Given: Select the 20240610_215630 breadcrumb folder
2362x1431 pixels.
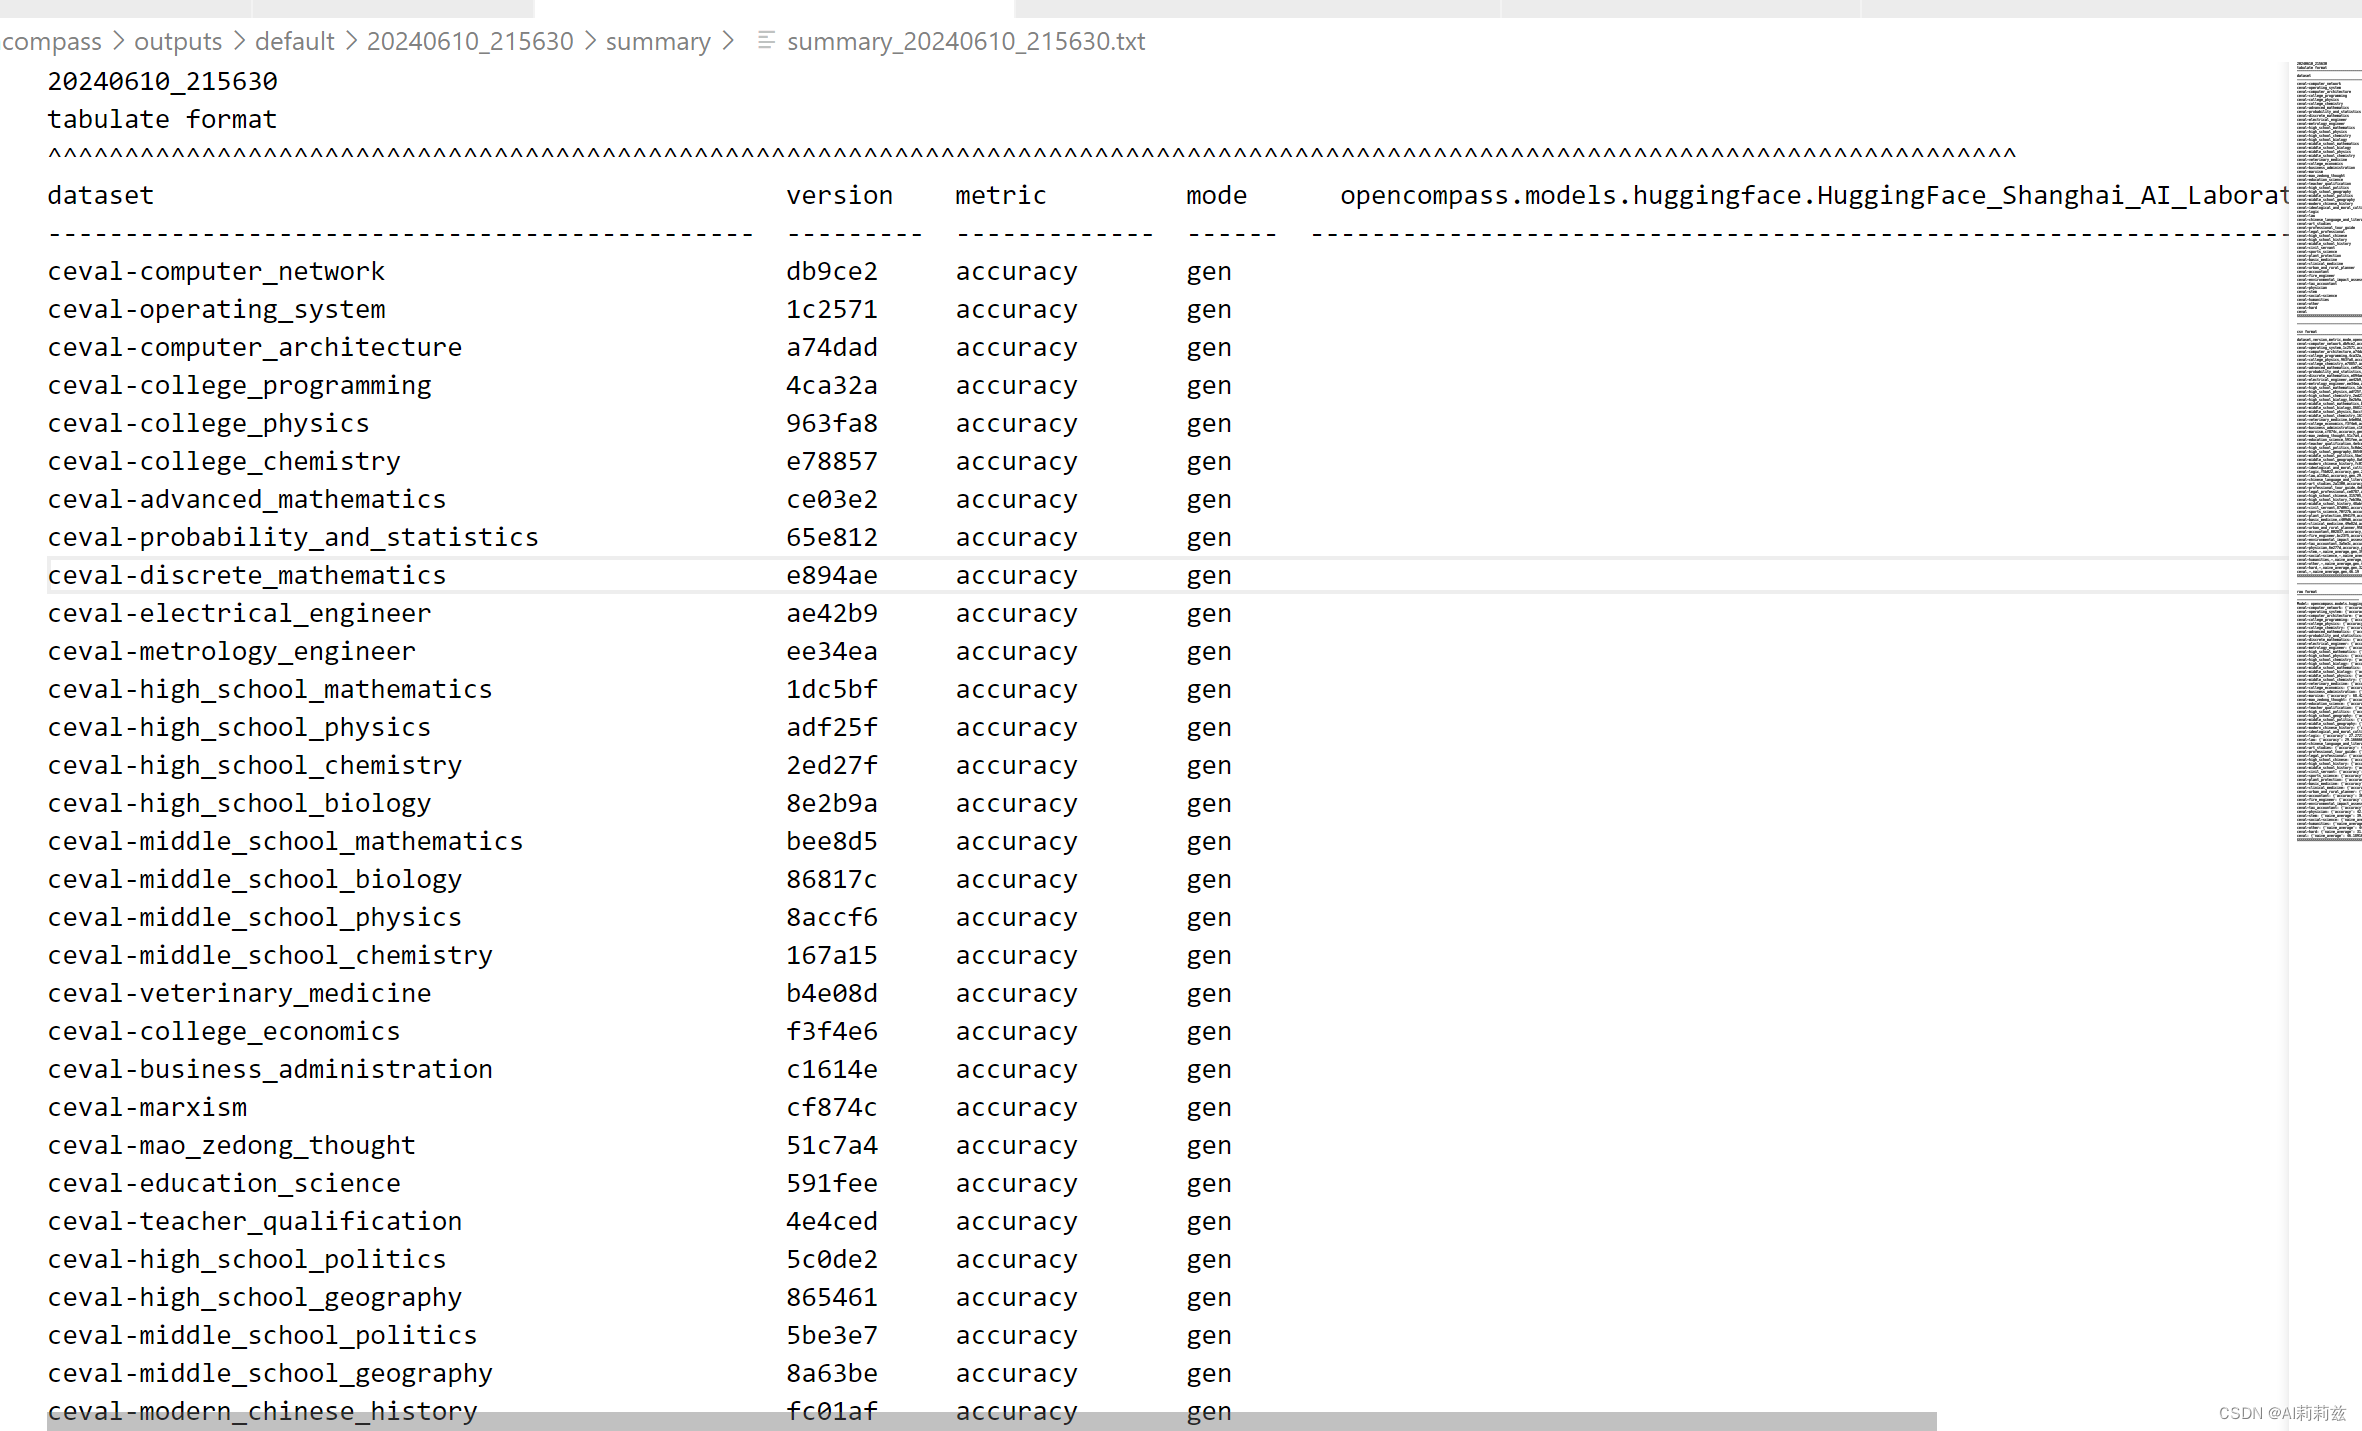Looking at the screenshot, I should click(470, 41).
